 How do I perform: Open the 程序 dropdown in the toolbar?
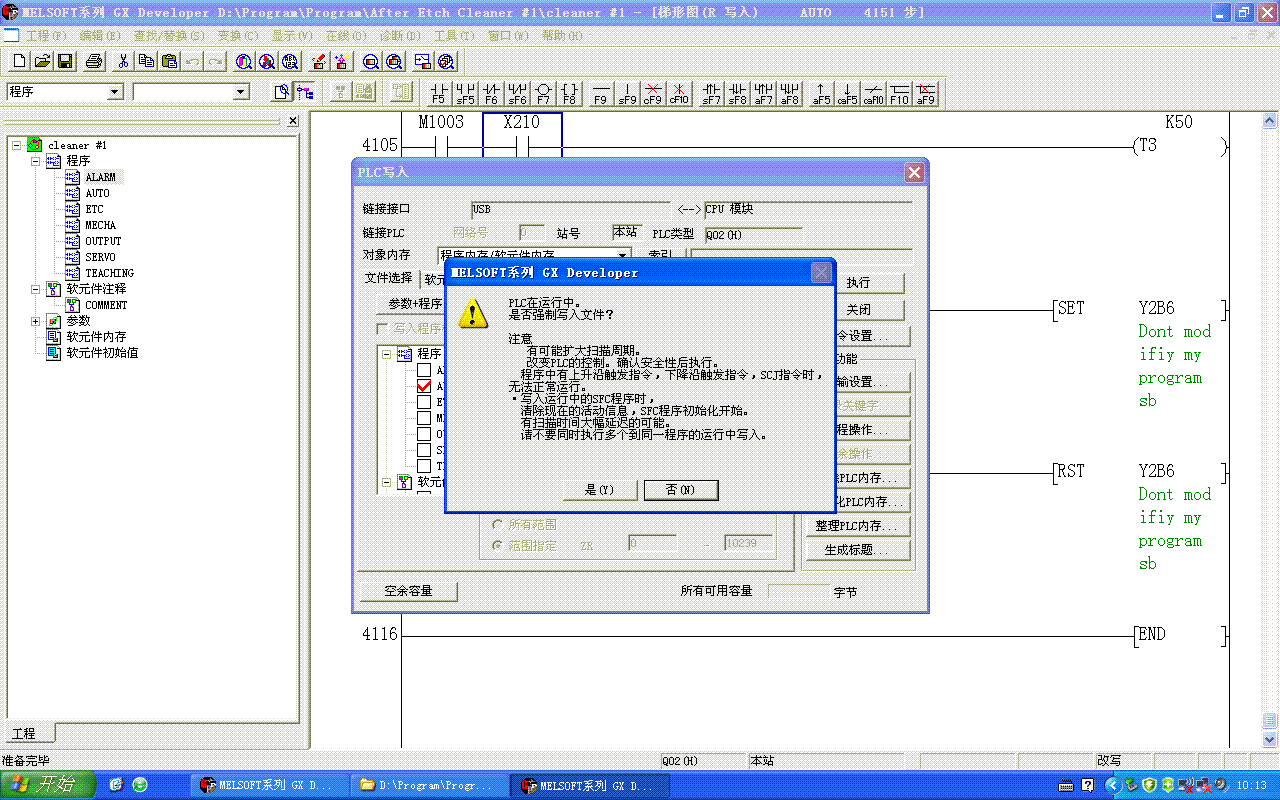coord(115,92)
